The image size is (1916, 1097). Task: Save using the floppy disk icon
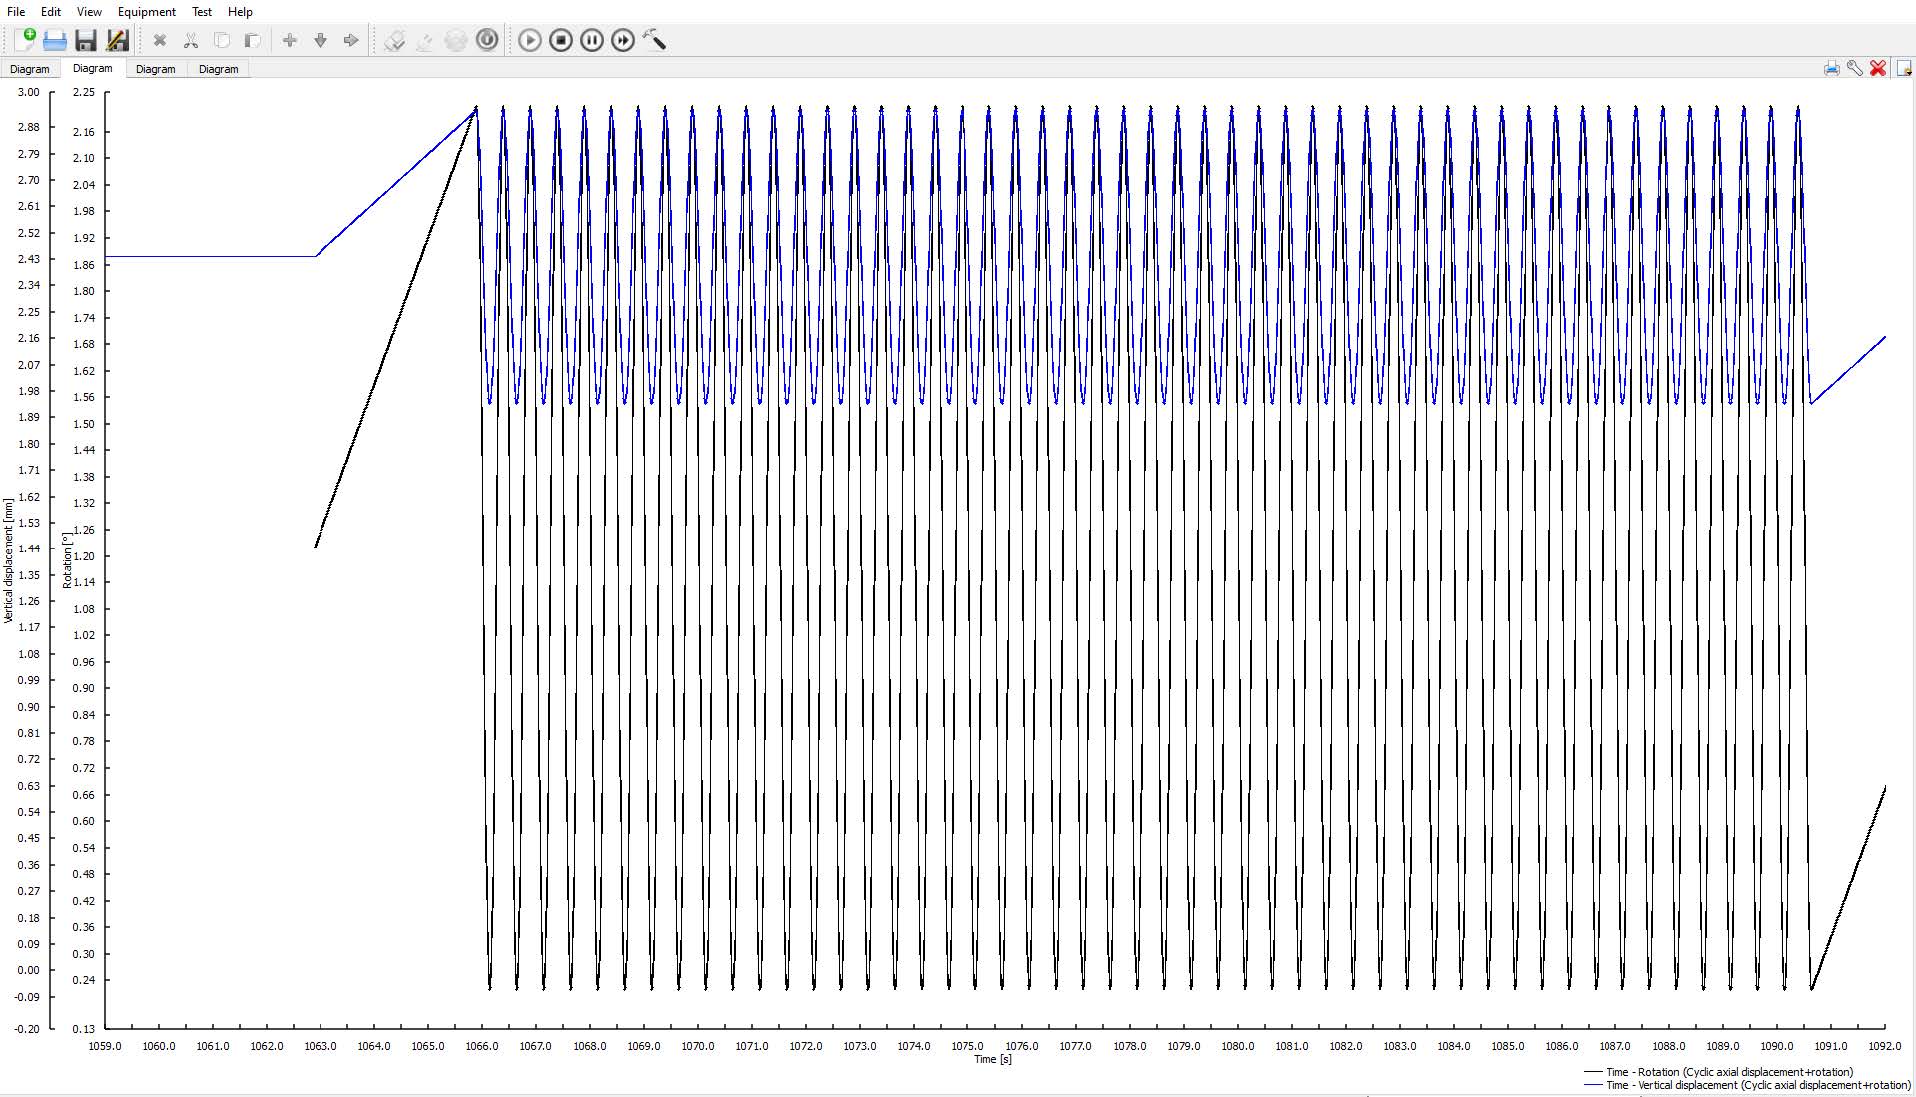click(x=86, y=40)
